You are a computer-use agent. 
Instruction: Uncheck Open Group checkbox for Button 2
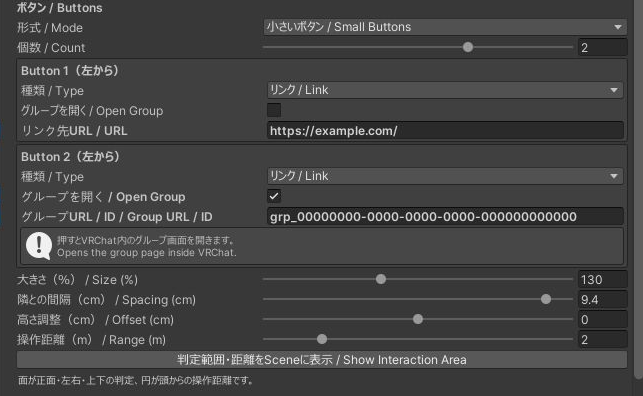[x=274, y=196]
